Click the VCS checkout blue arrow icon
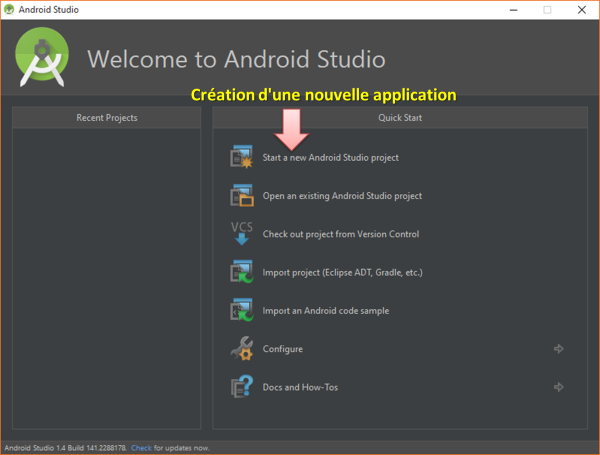 click(241, 233)
